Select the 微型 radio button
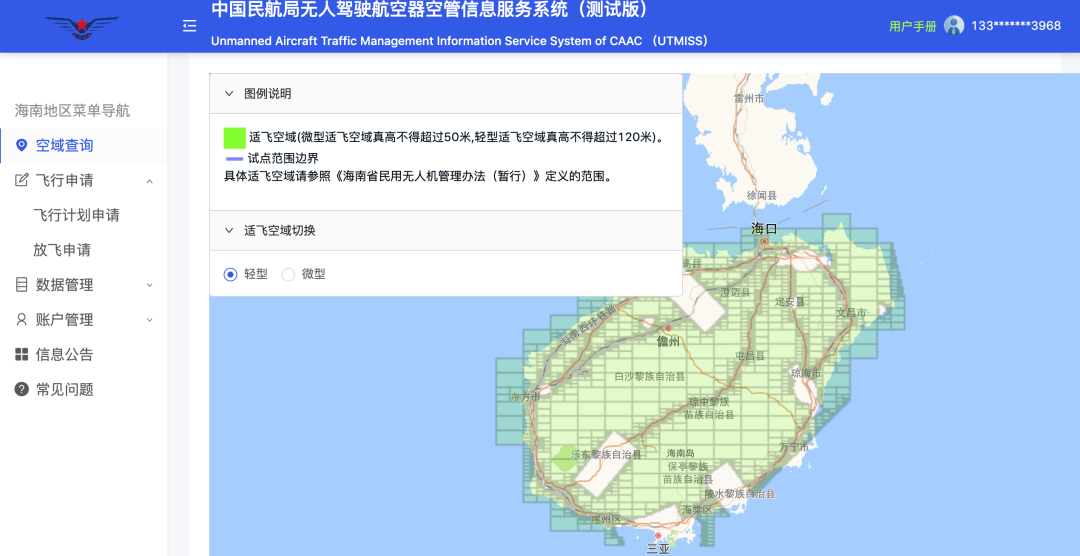The image size is (1080, 556). coord(288,274)
